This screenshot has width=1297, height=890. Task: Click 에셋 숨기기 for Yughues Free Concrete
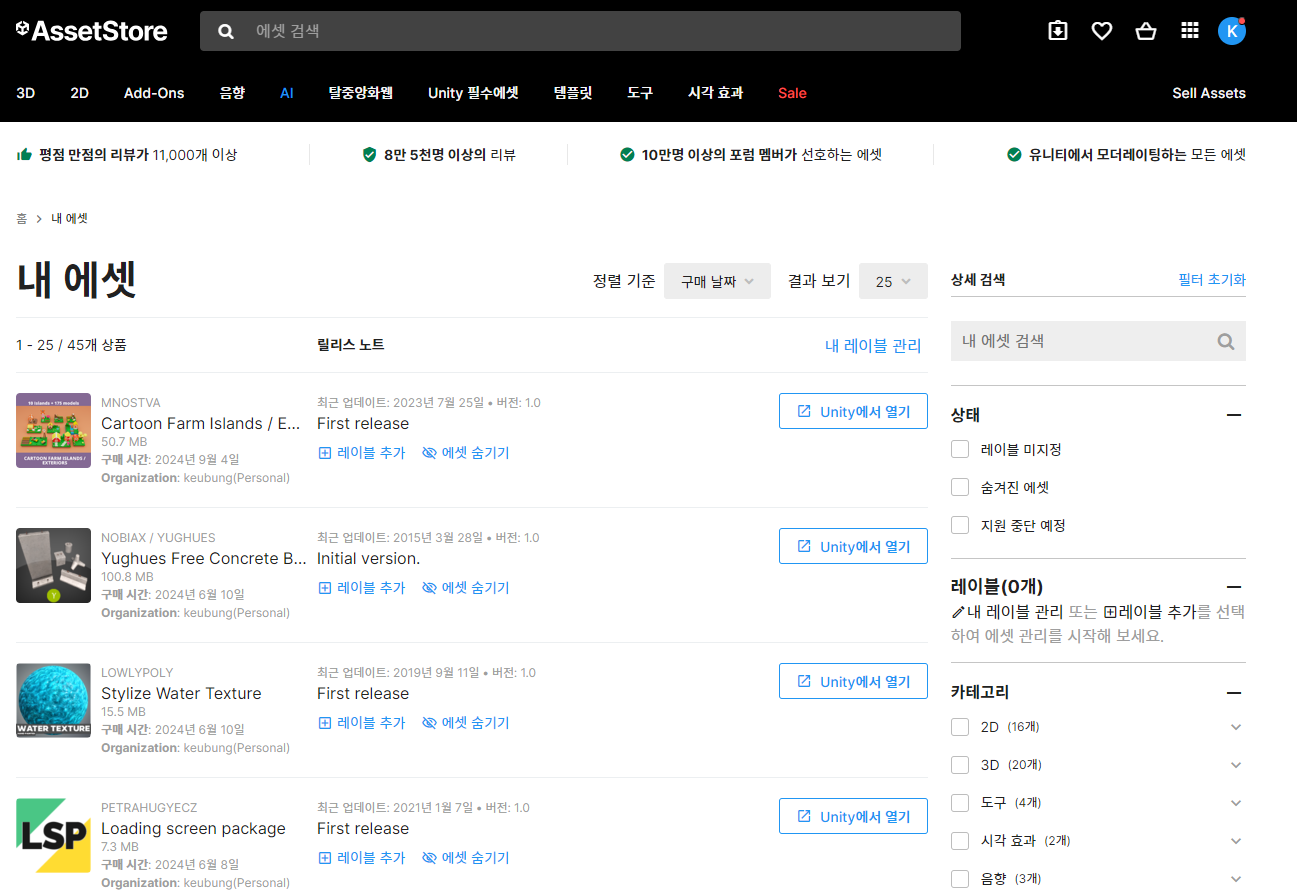pyautogui.click(x=466, y=588)
